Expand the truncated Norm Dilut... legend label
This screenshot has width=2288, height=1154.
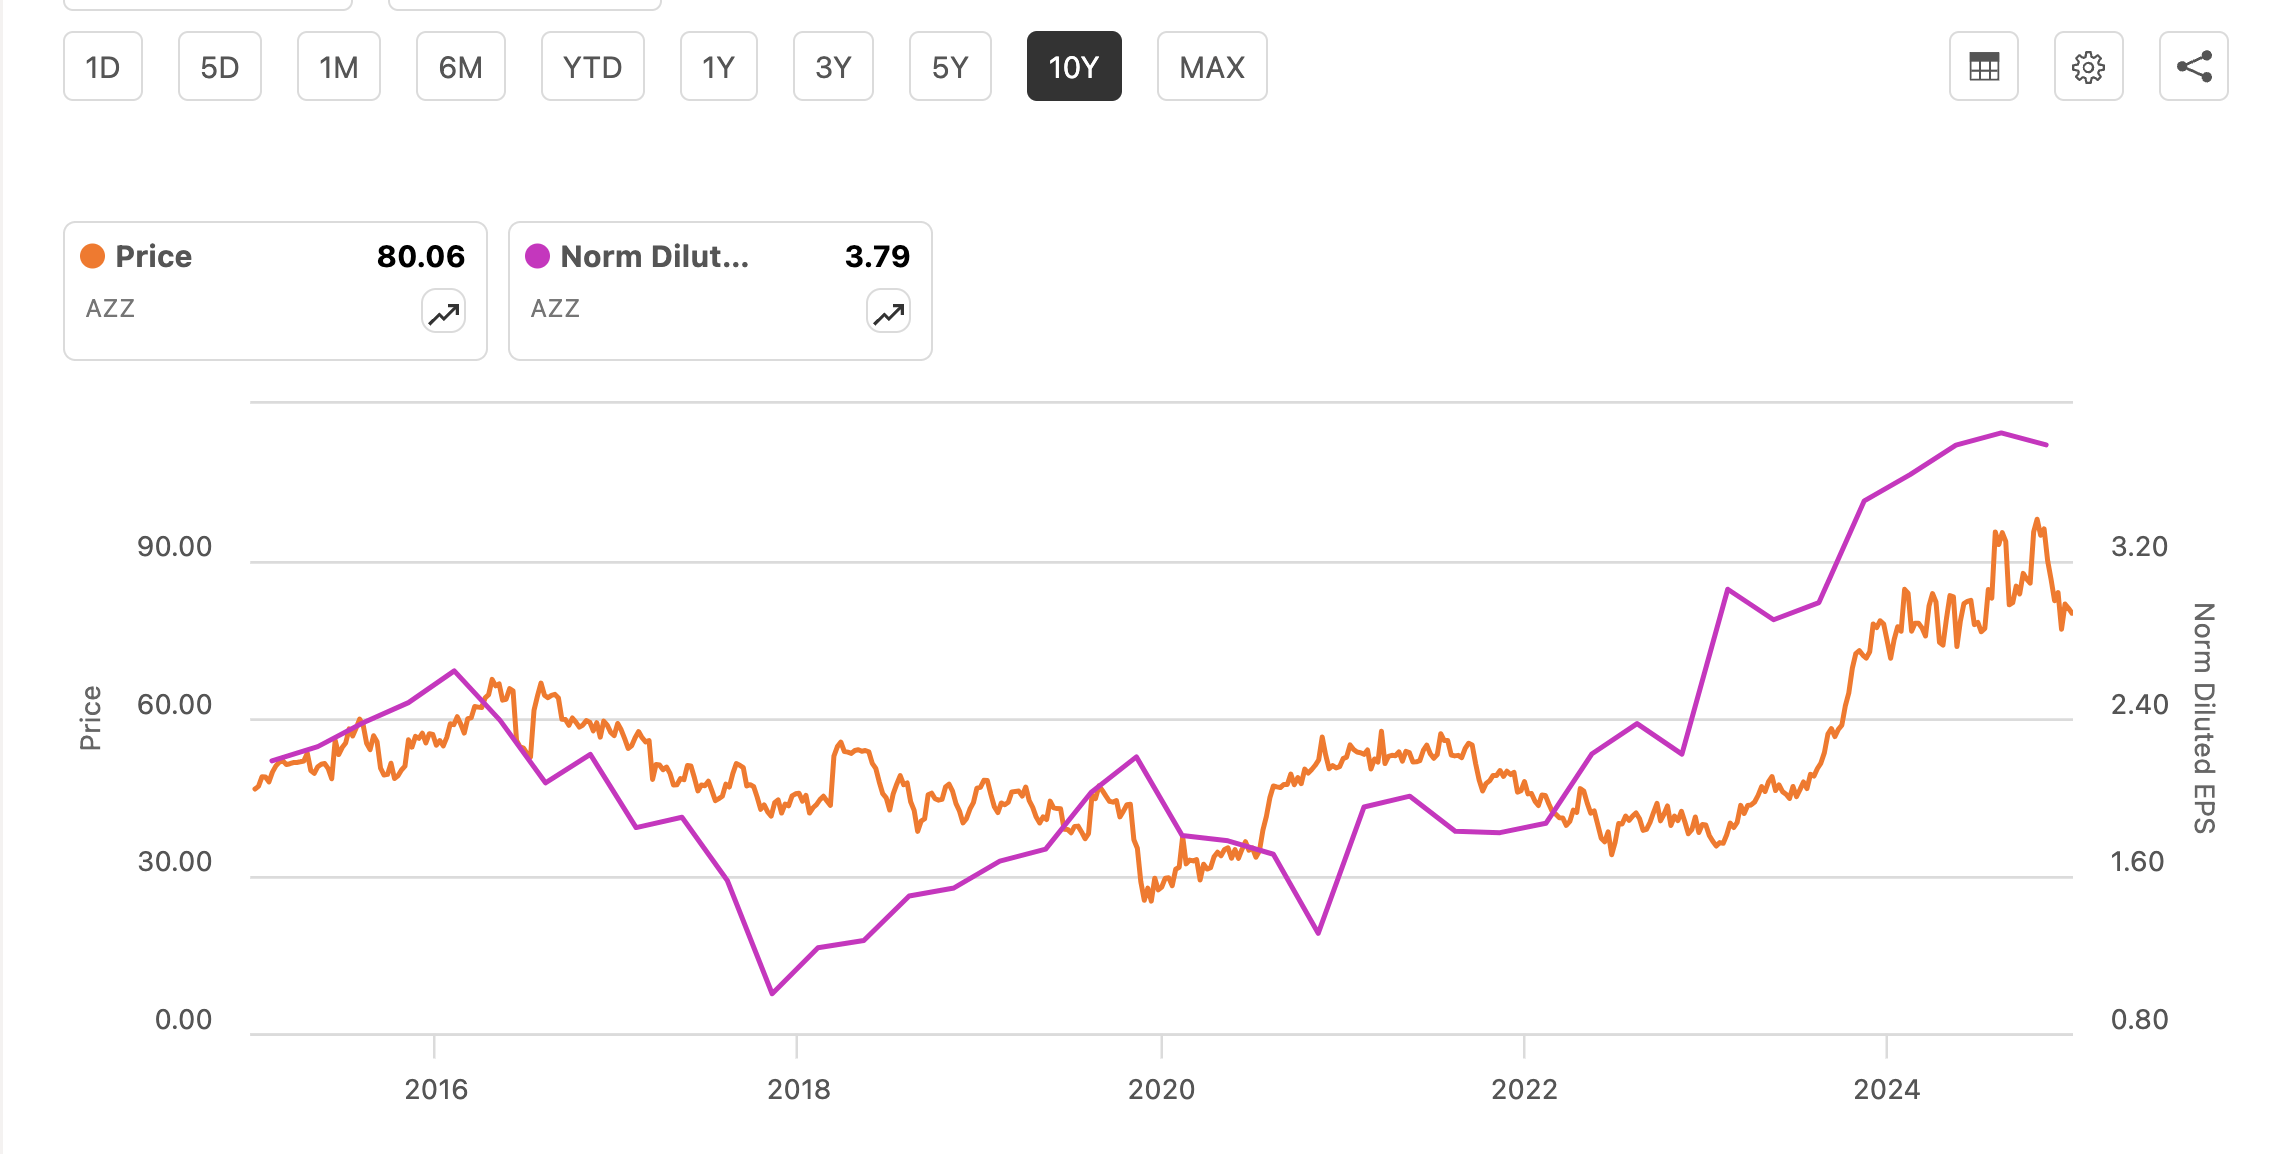[655, 256]
